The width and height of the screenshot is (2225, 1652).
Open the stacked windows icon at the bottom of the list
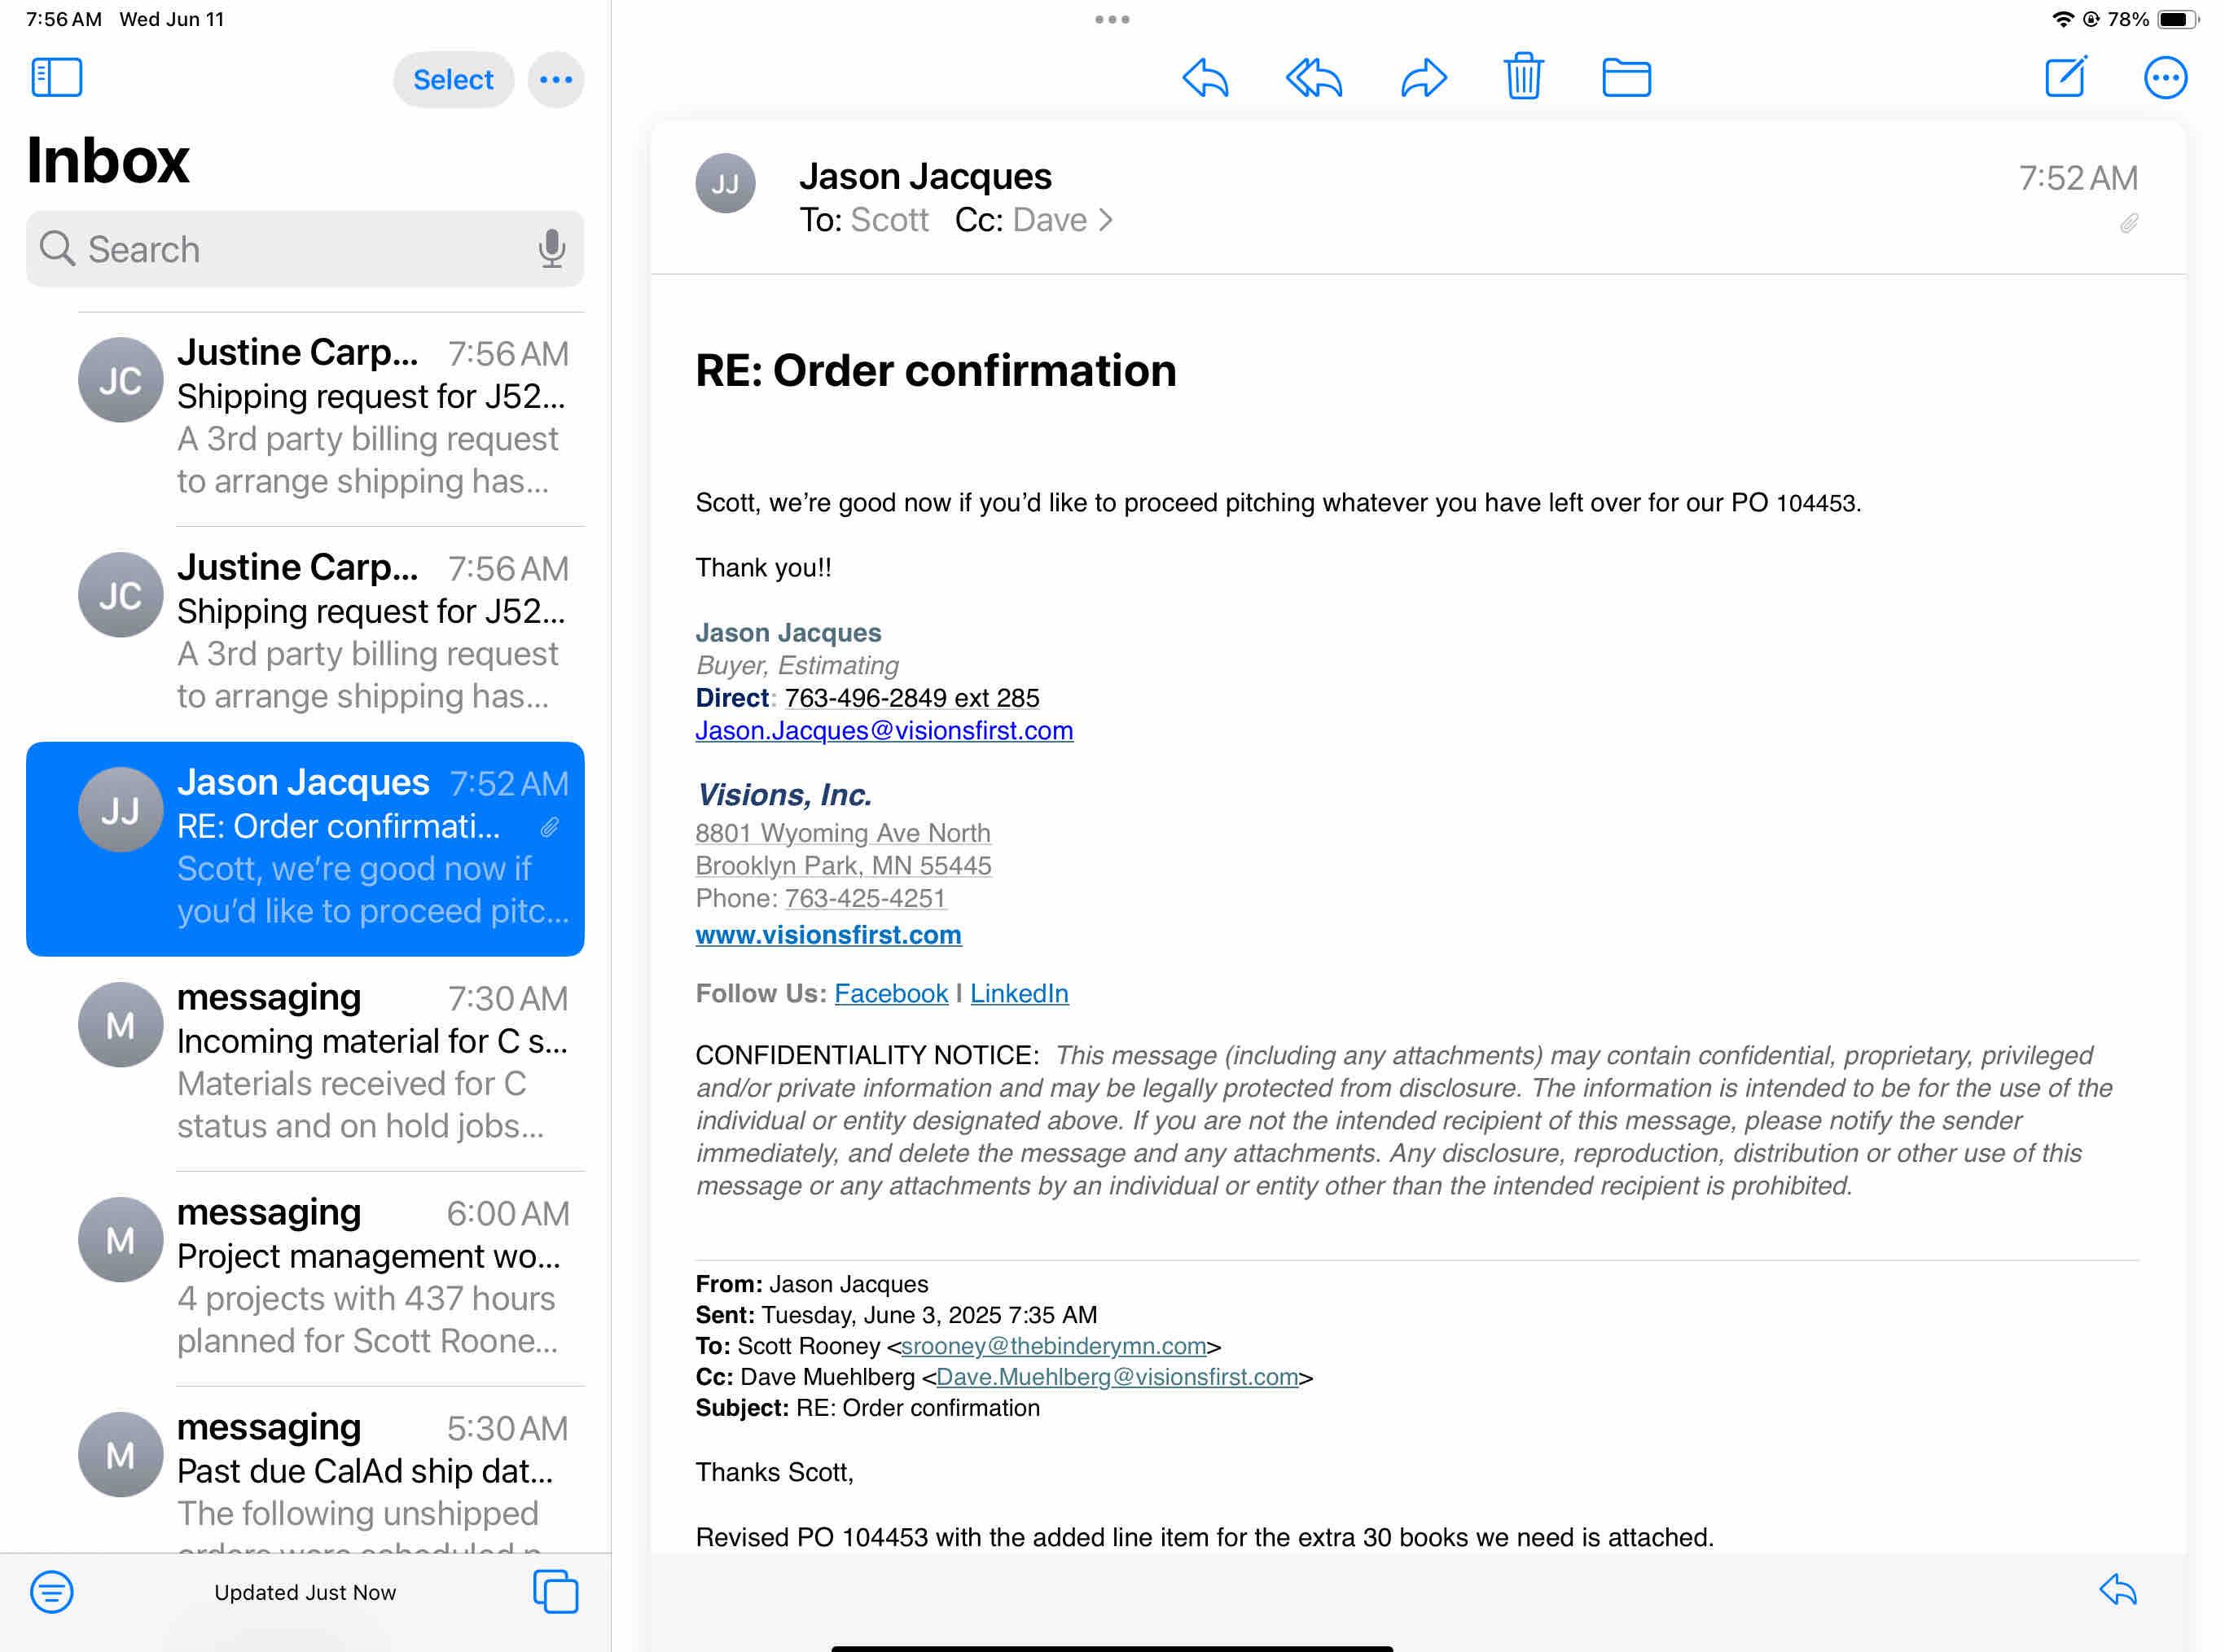point(555,1591)
